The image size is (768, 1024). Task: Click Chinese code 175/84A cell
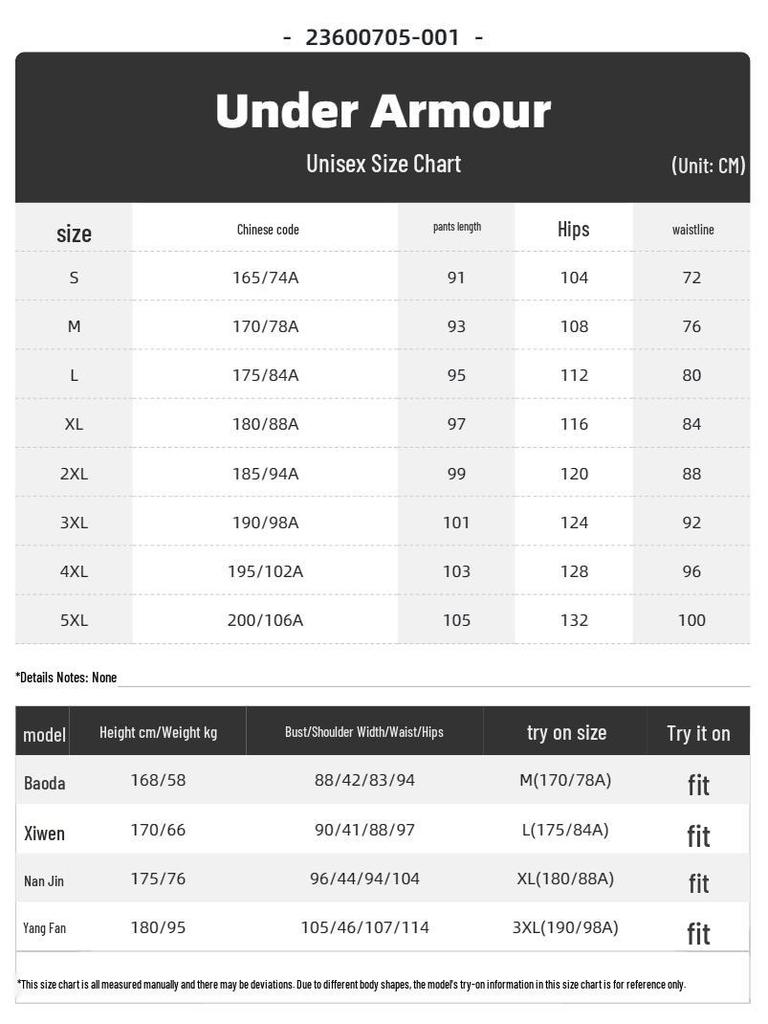[265, 376]
